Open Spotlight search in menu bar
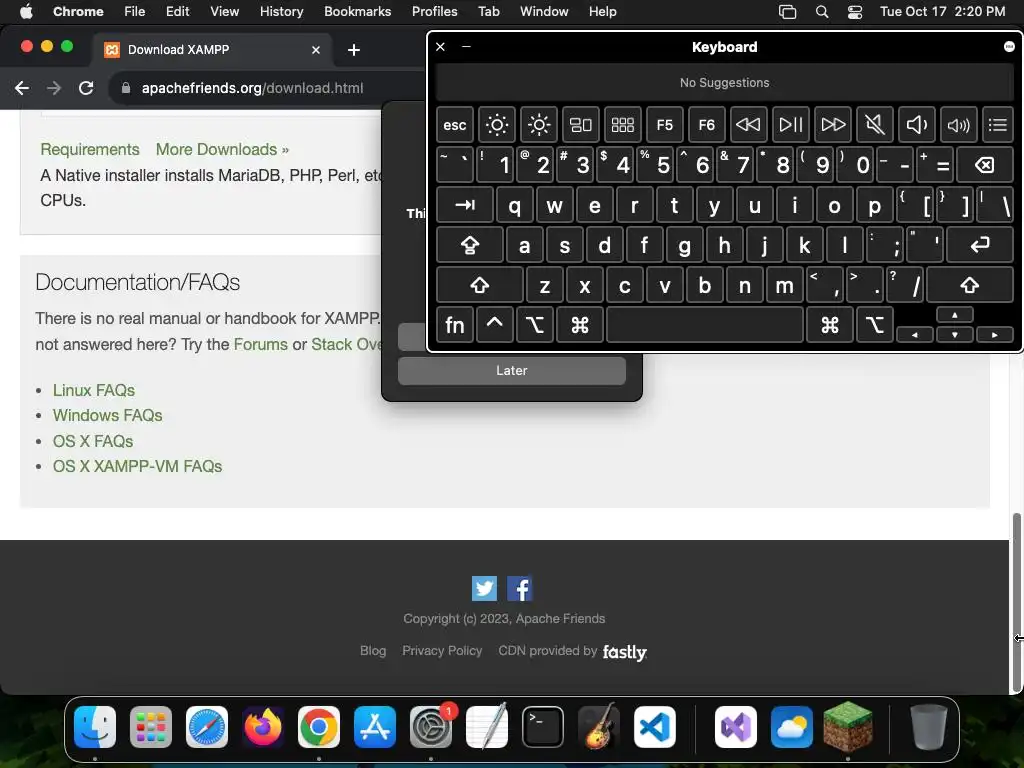 click(x=822, y=12)
